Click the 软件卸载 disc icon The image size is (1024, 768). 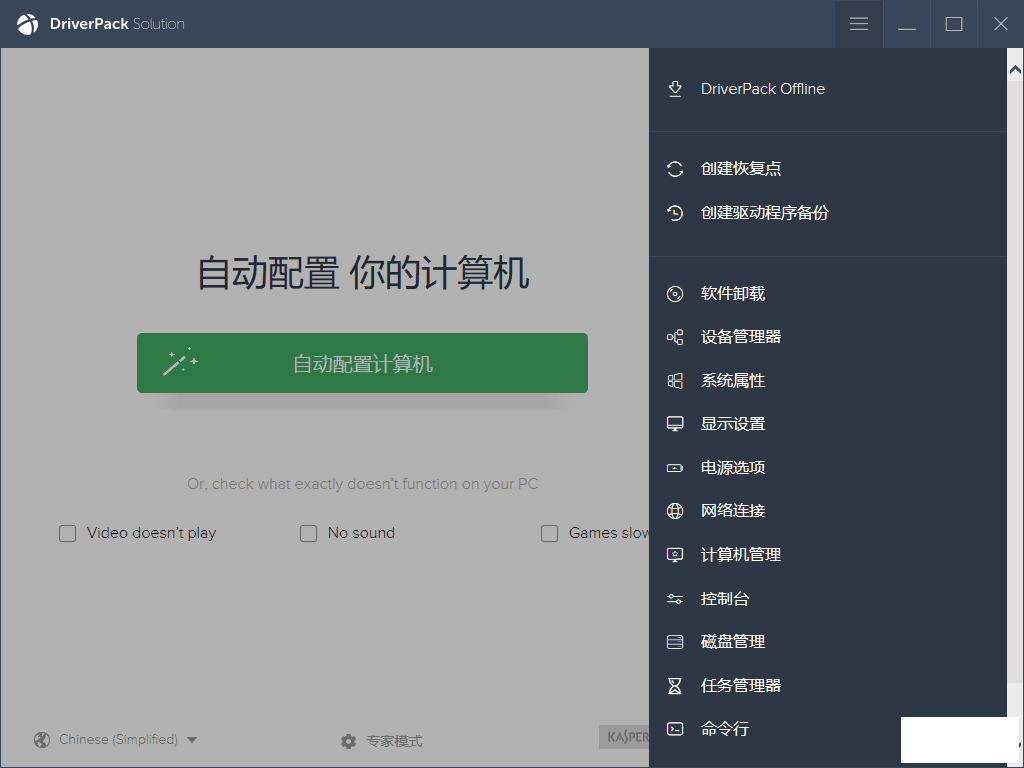(675, 294)
